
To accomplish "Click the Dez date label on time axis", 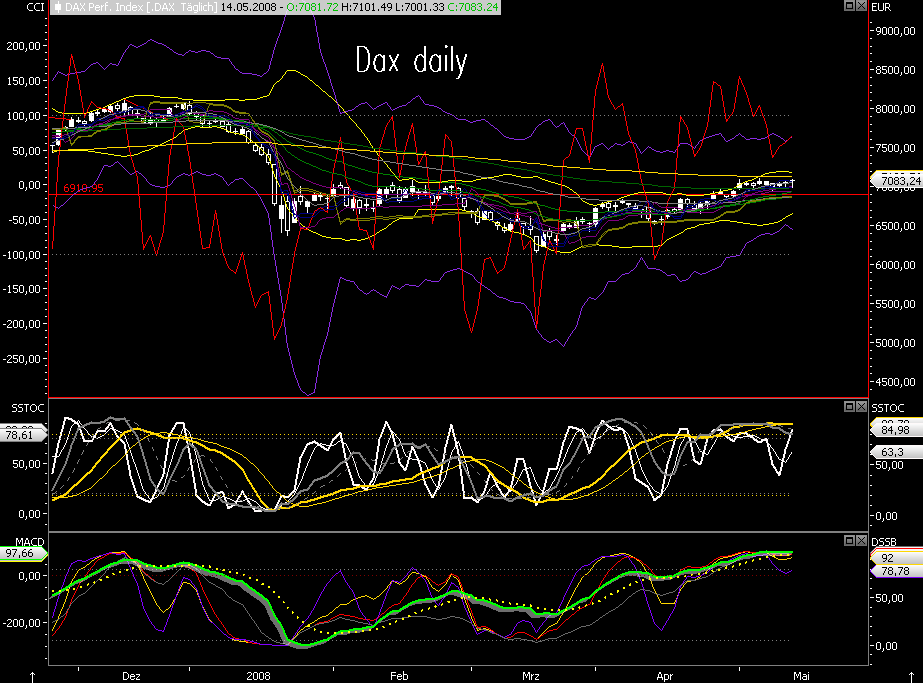I will pos(131,676).
